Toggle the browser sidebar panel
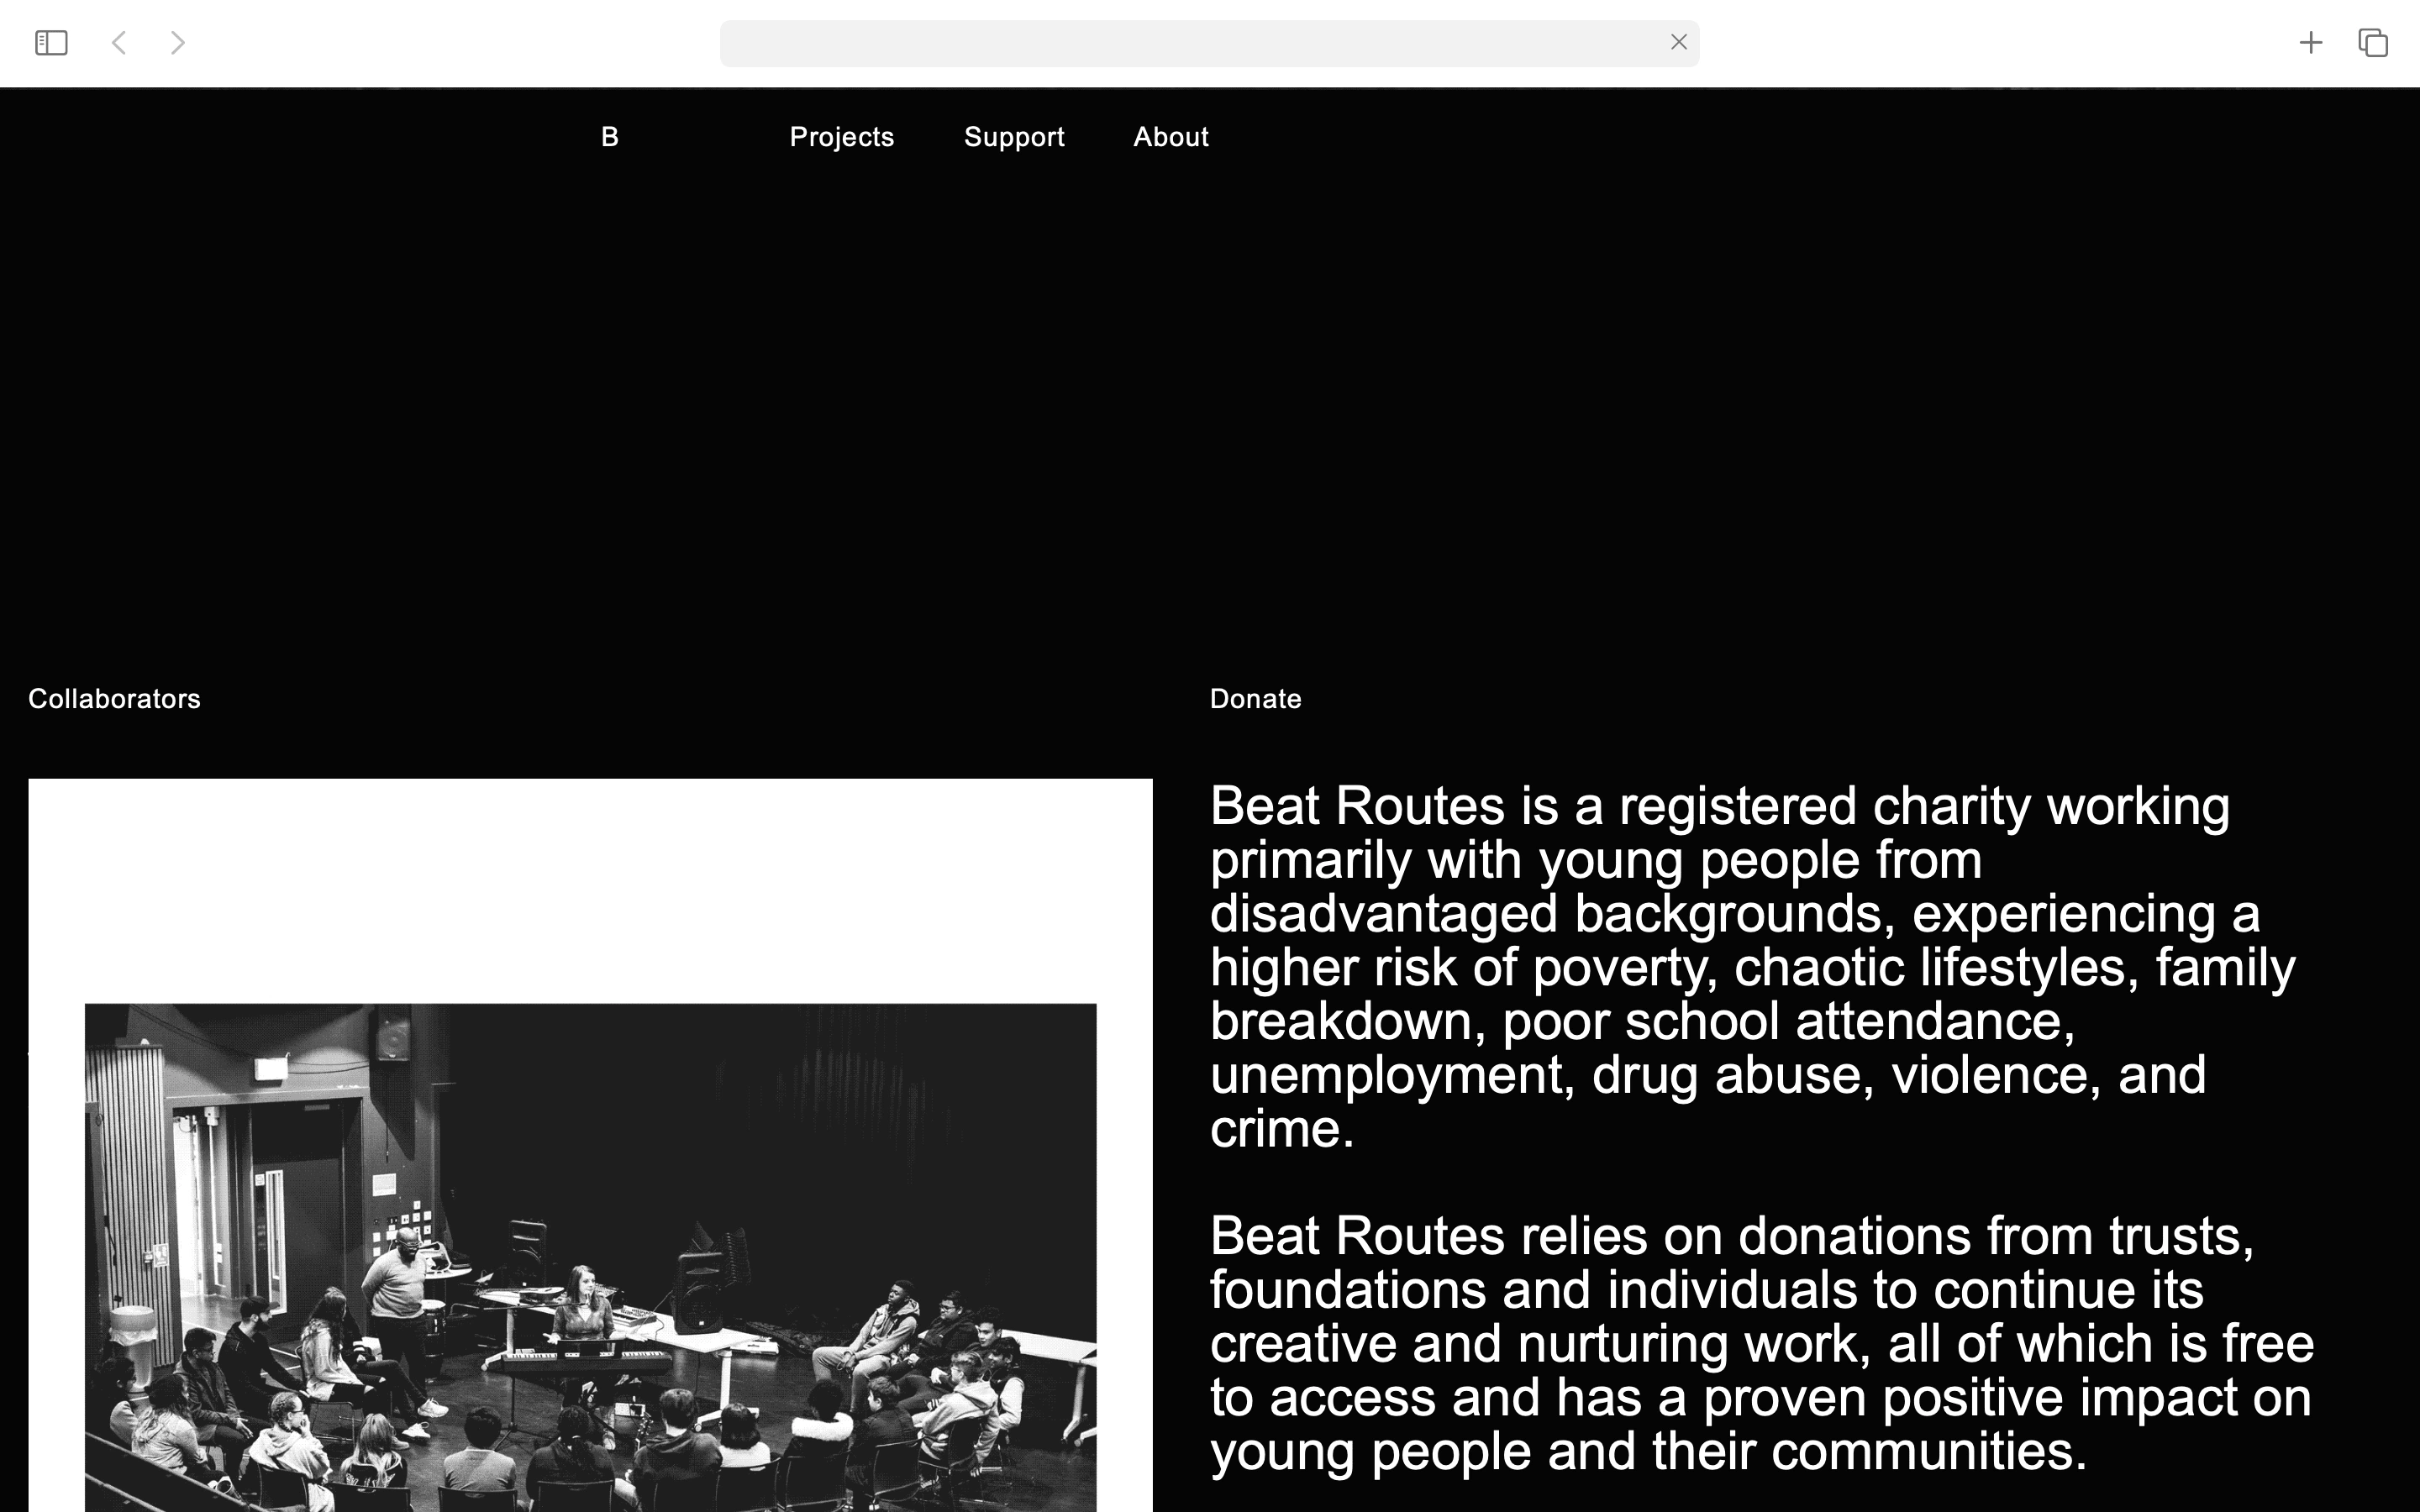Image resolution: width=2420 pixels, height=1512 pixels. [50, 42]
